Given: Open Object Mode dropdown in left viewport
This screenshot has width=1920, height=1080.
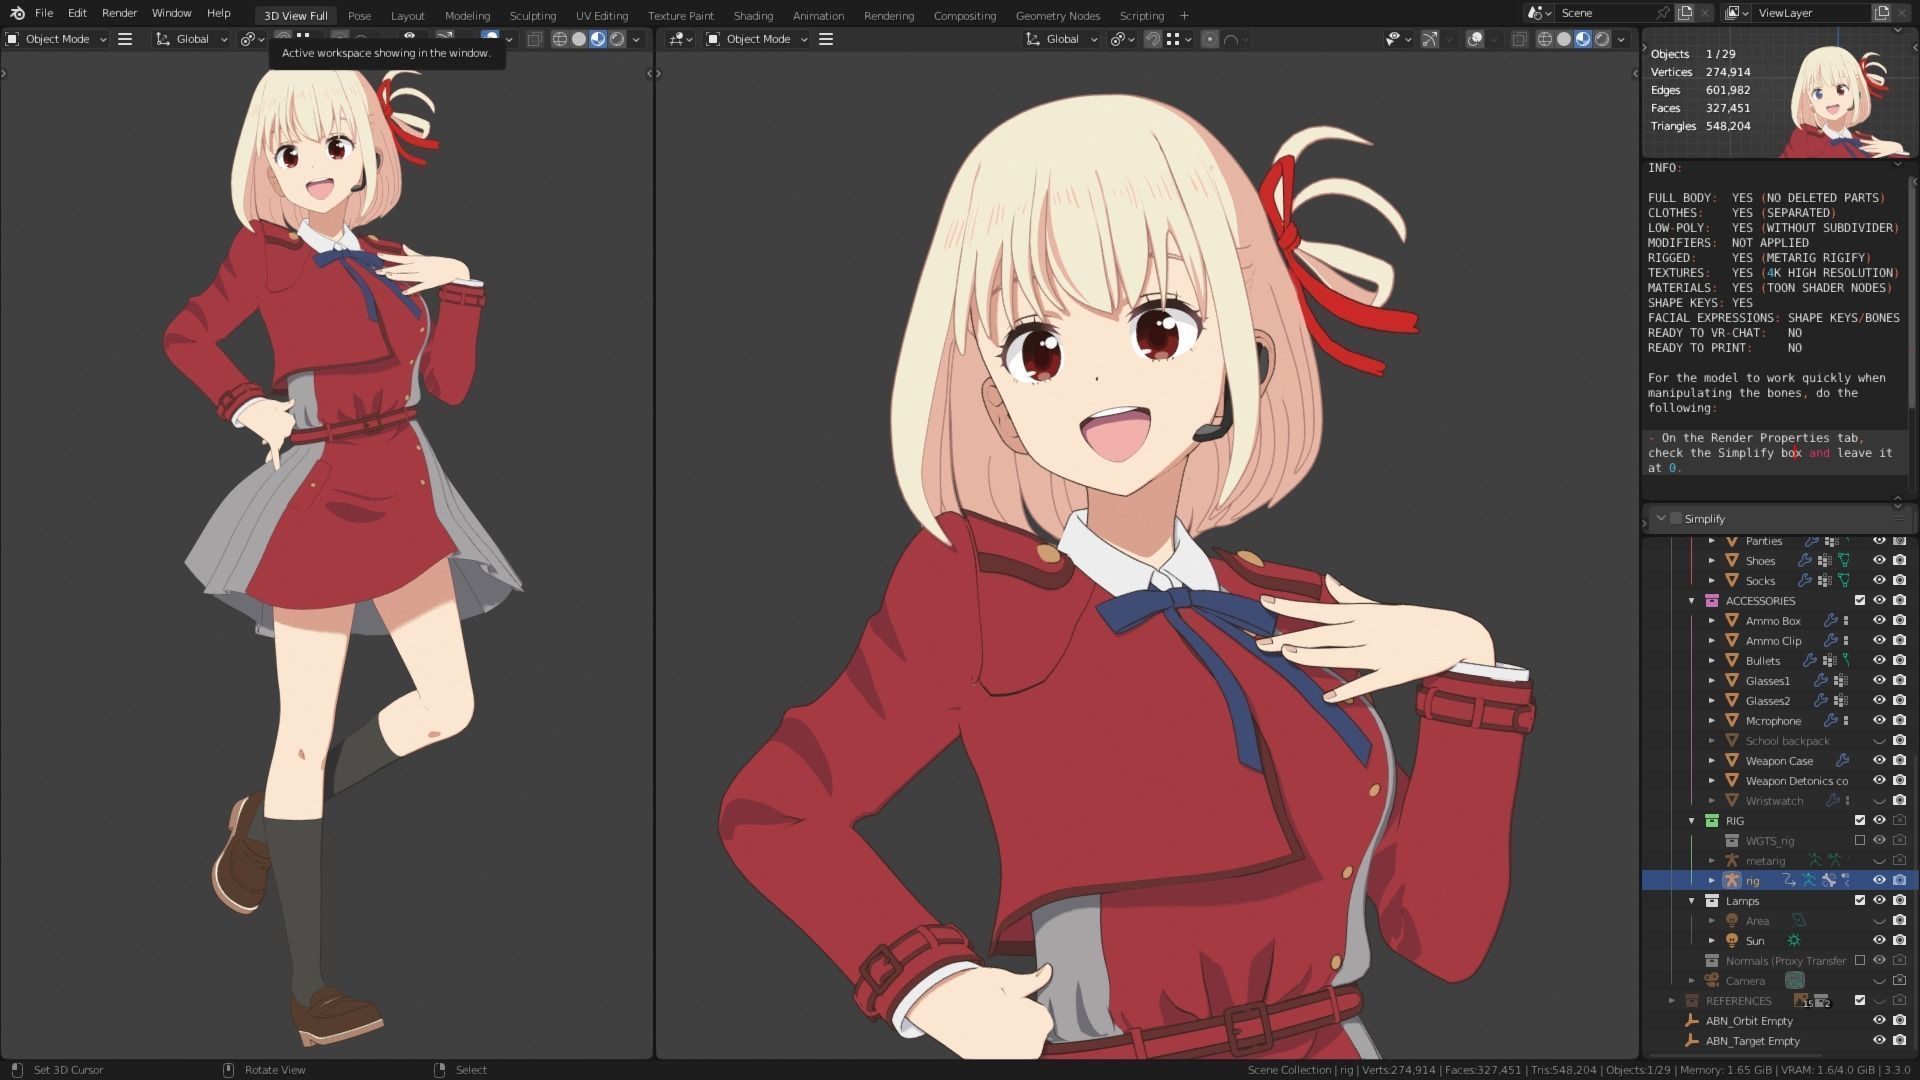Looking at the screenshot, I should coord(56,39).
